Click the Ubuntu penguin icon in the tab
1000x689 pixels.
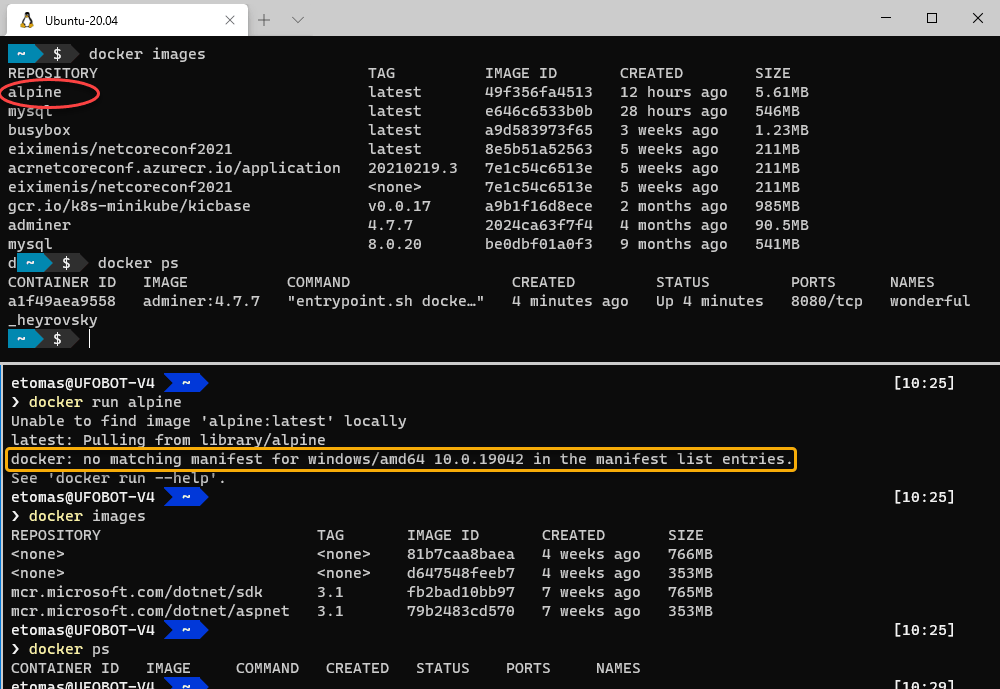tap(27, 18)
